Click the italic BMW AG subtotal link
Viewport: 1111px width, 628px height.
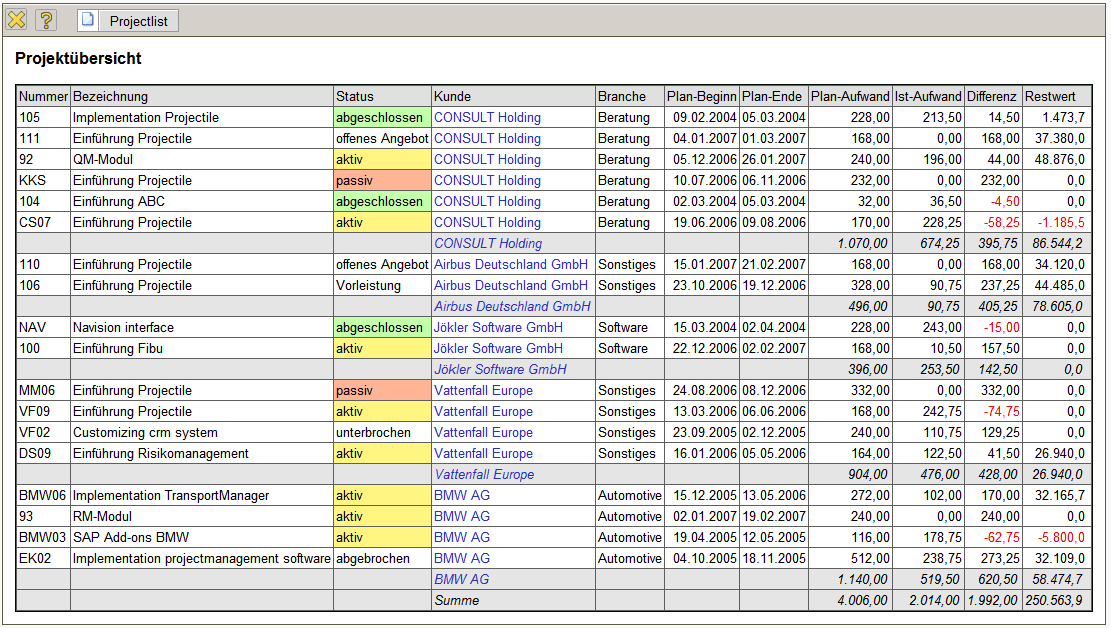click(461, 580)
